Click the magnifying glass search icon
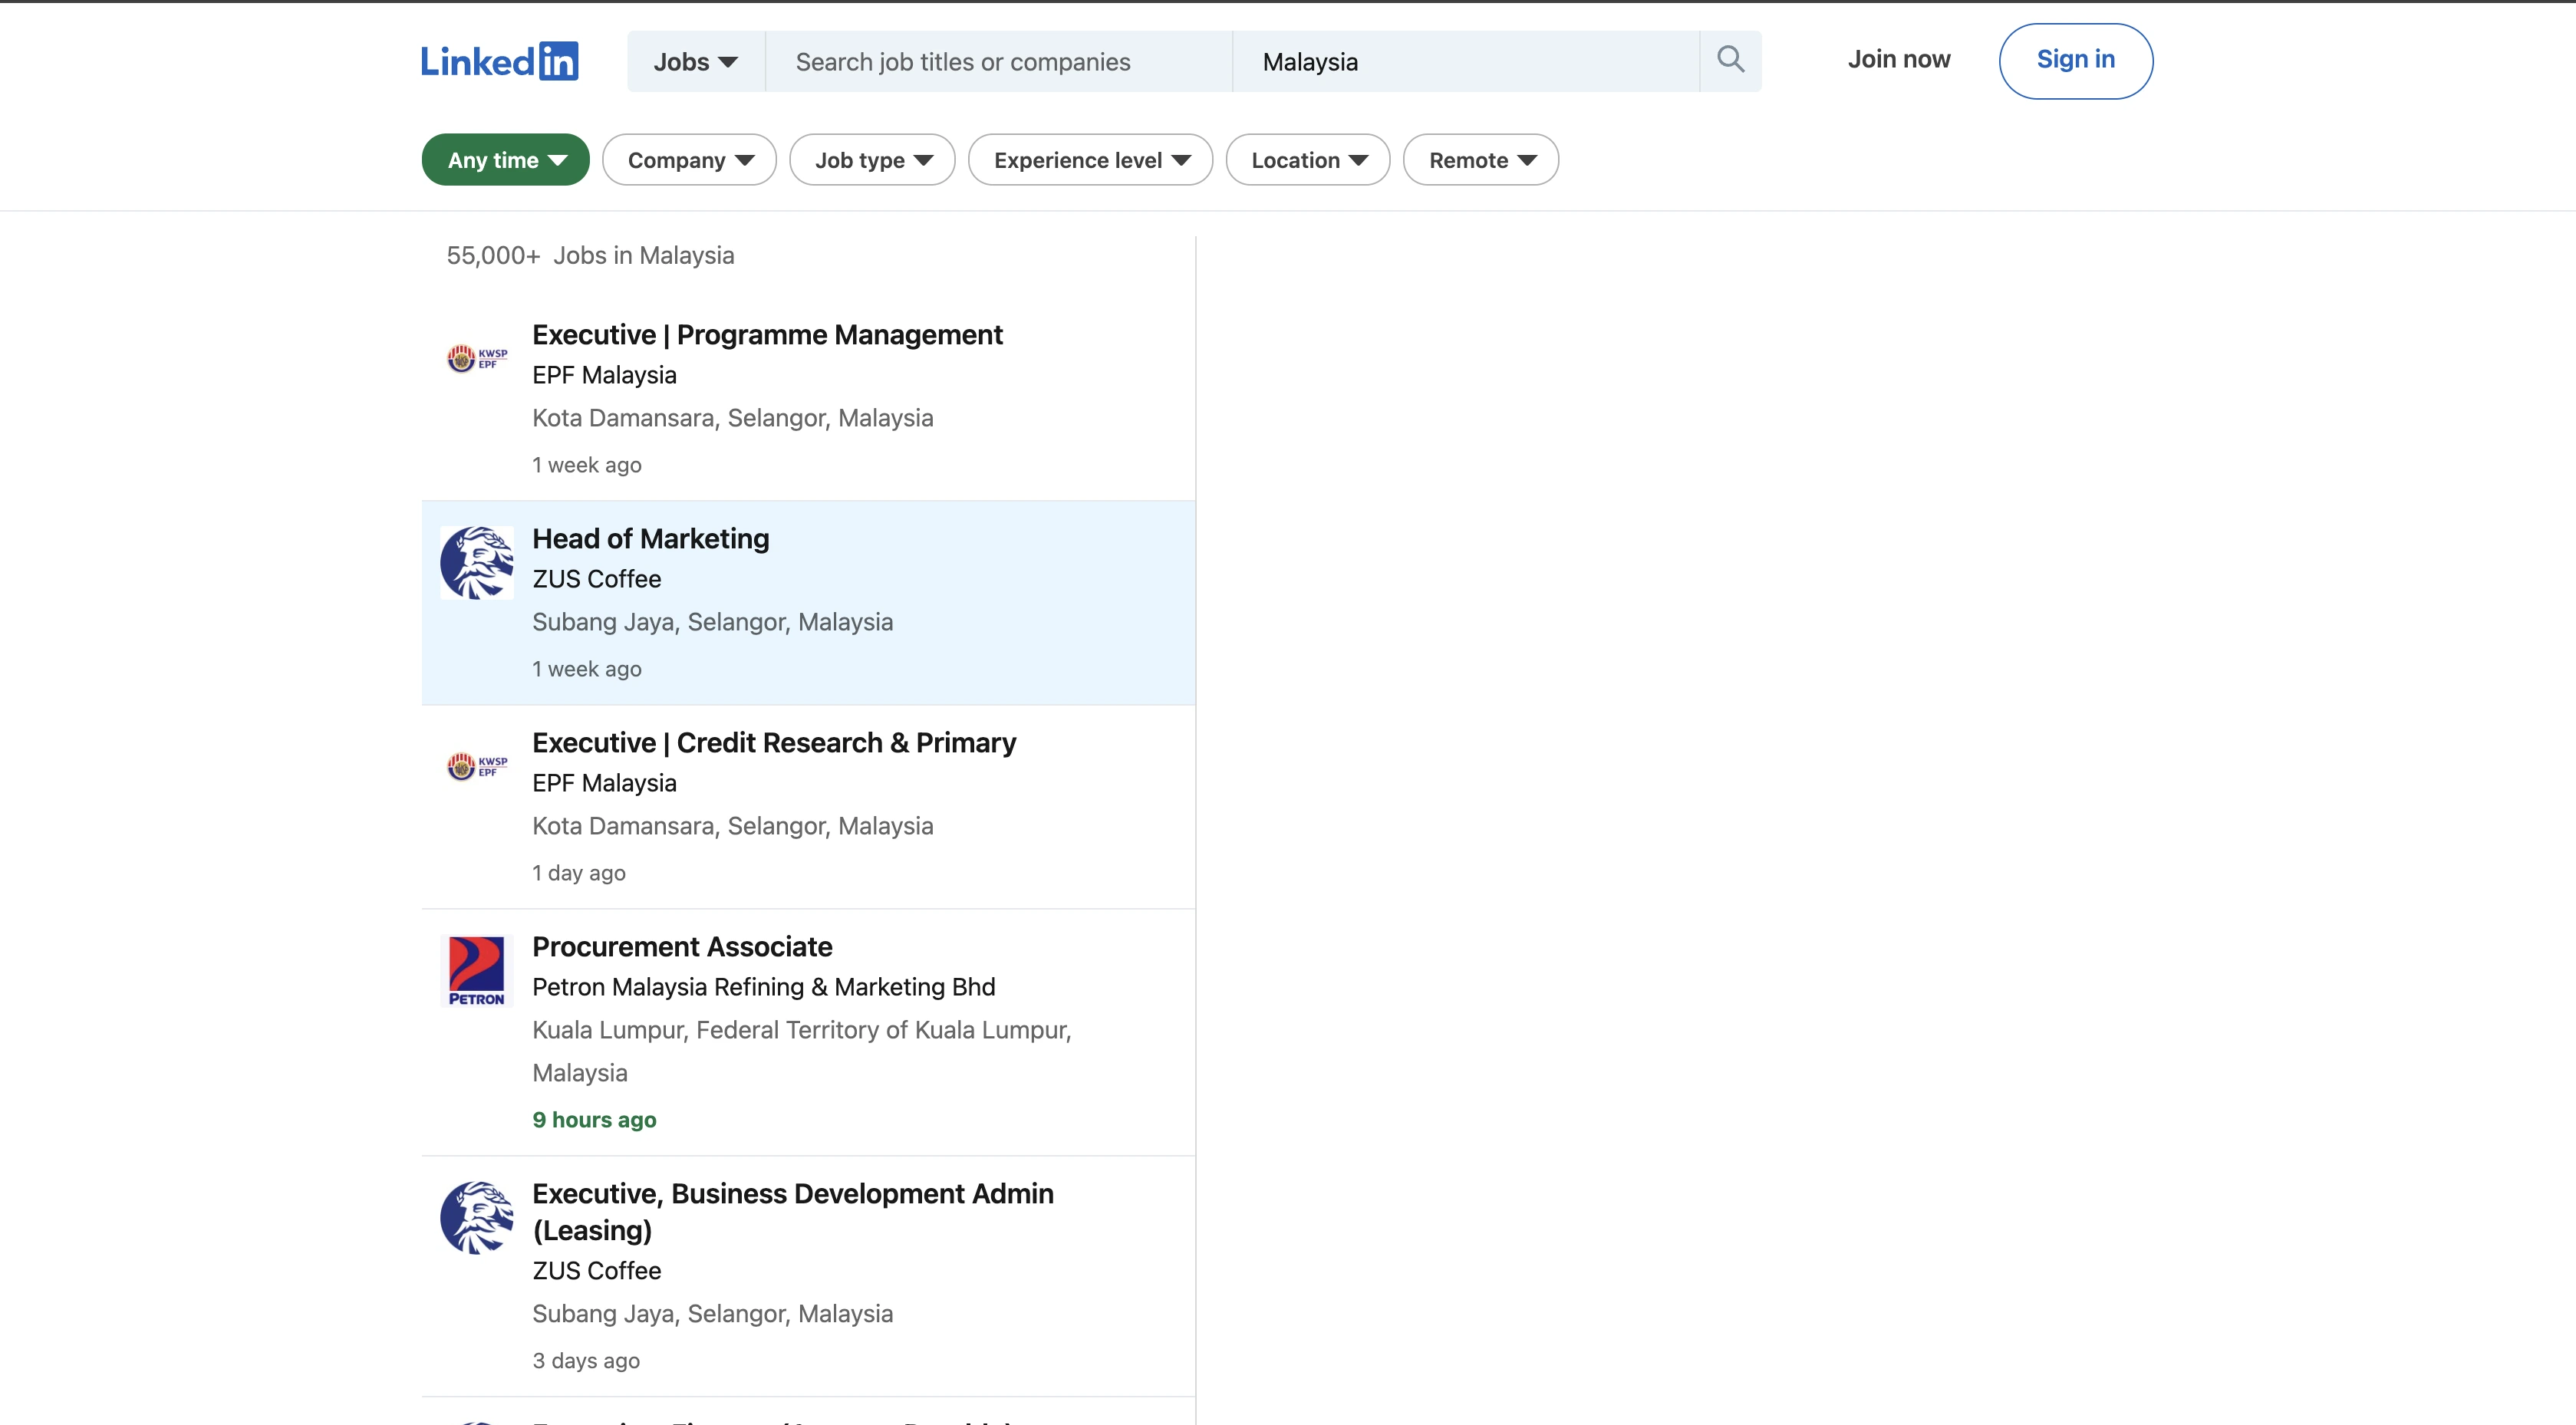2576x1425 pixels. point(1730,60)
